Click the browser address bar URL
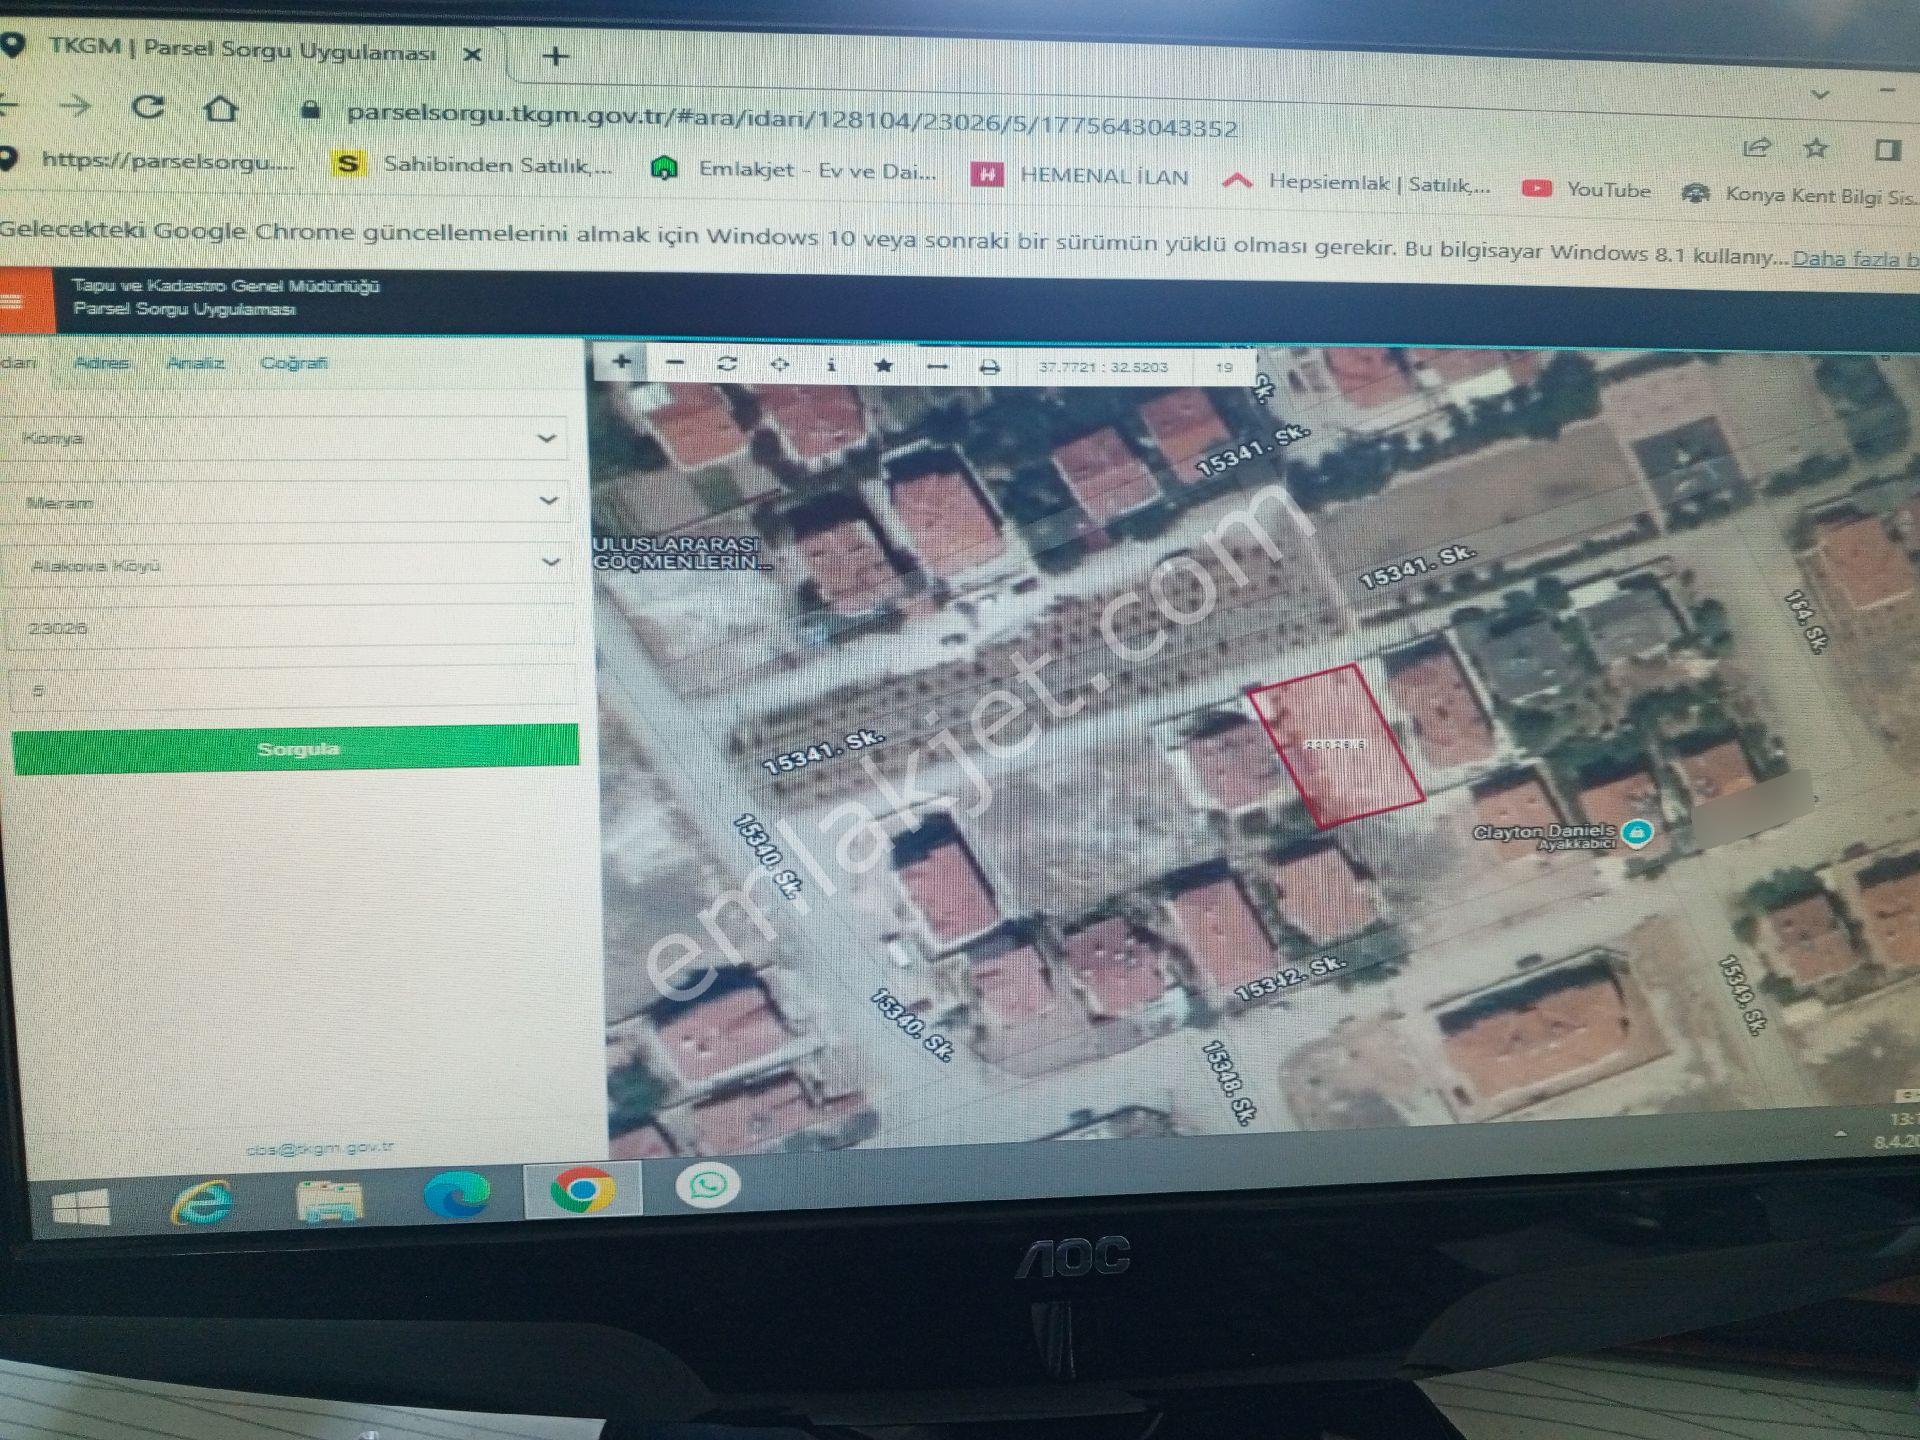1920x1440 pixels. pyautogui.click(x=791, y=120)
